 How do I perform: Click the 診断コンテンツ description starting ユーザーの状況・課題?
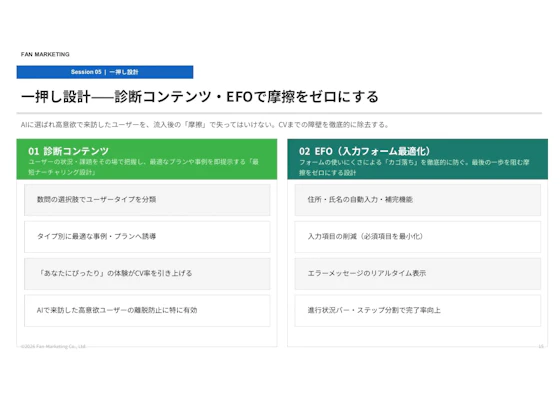click(144, 167)
